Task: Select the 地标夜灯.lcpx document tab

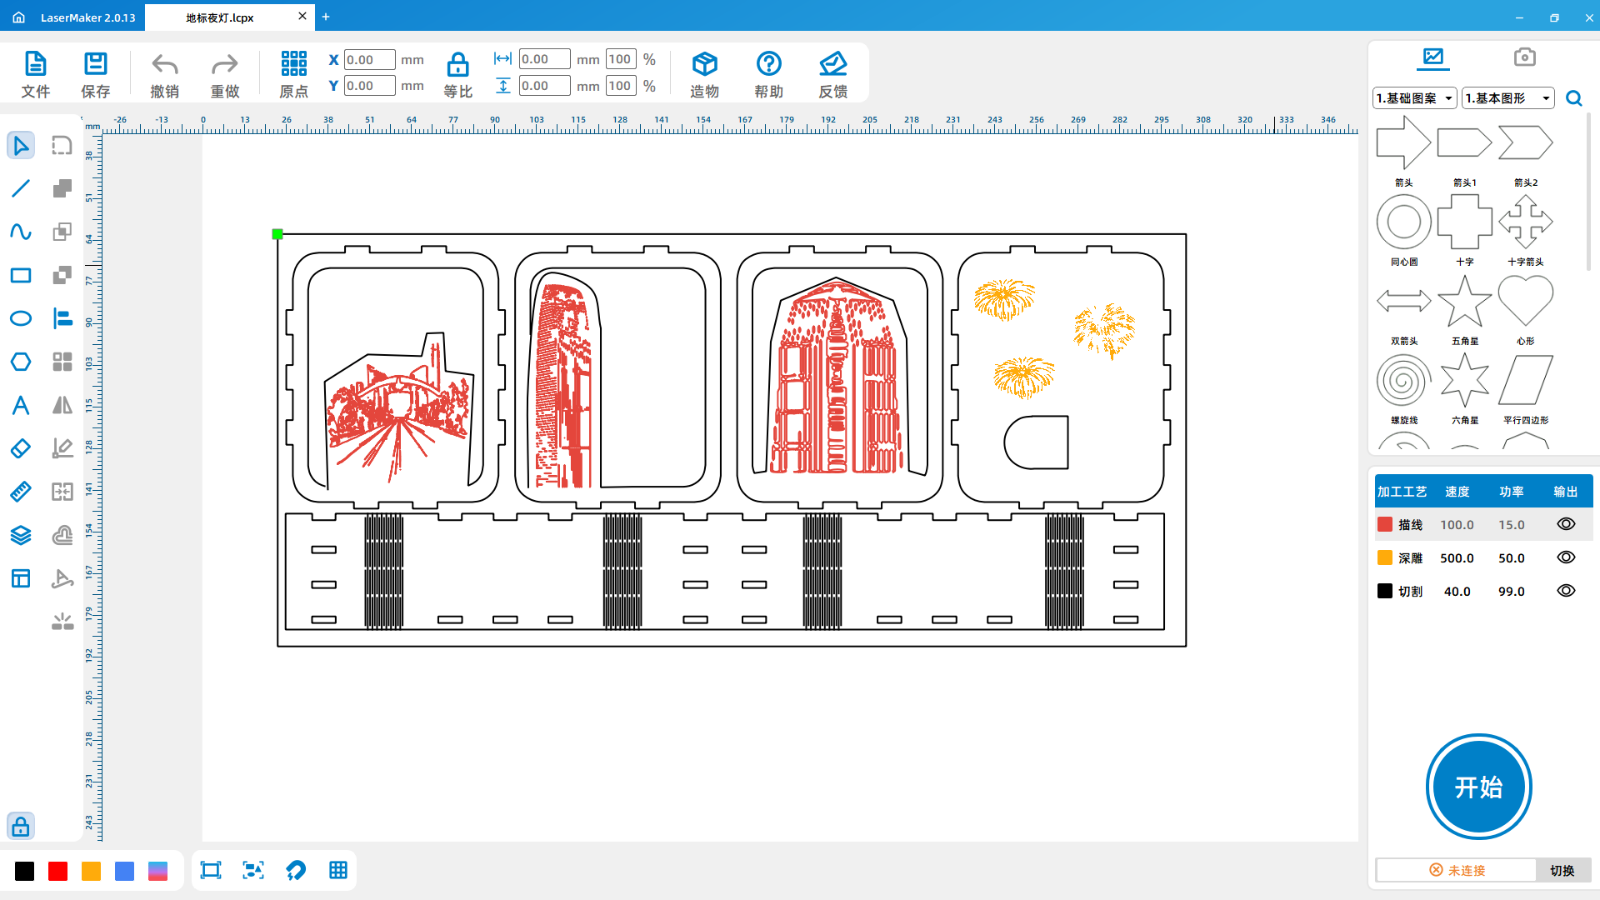Action: (220, 17)
